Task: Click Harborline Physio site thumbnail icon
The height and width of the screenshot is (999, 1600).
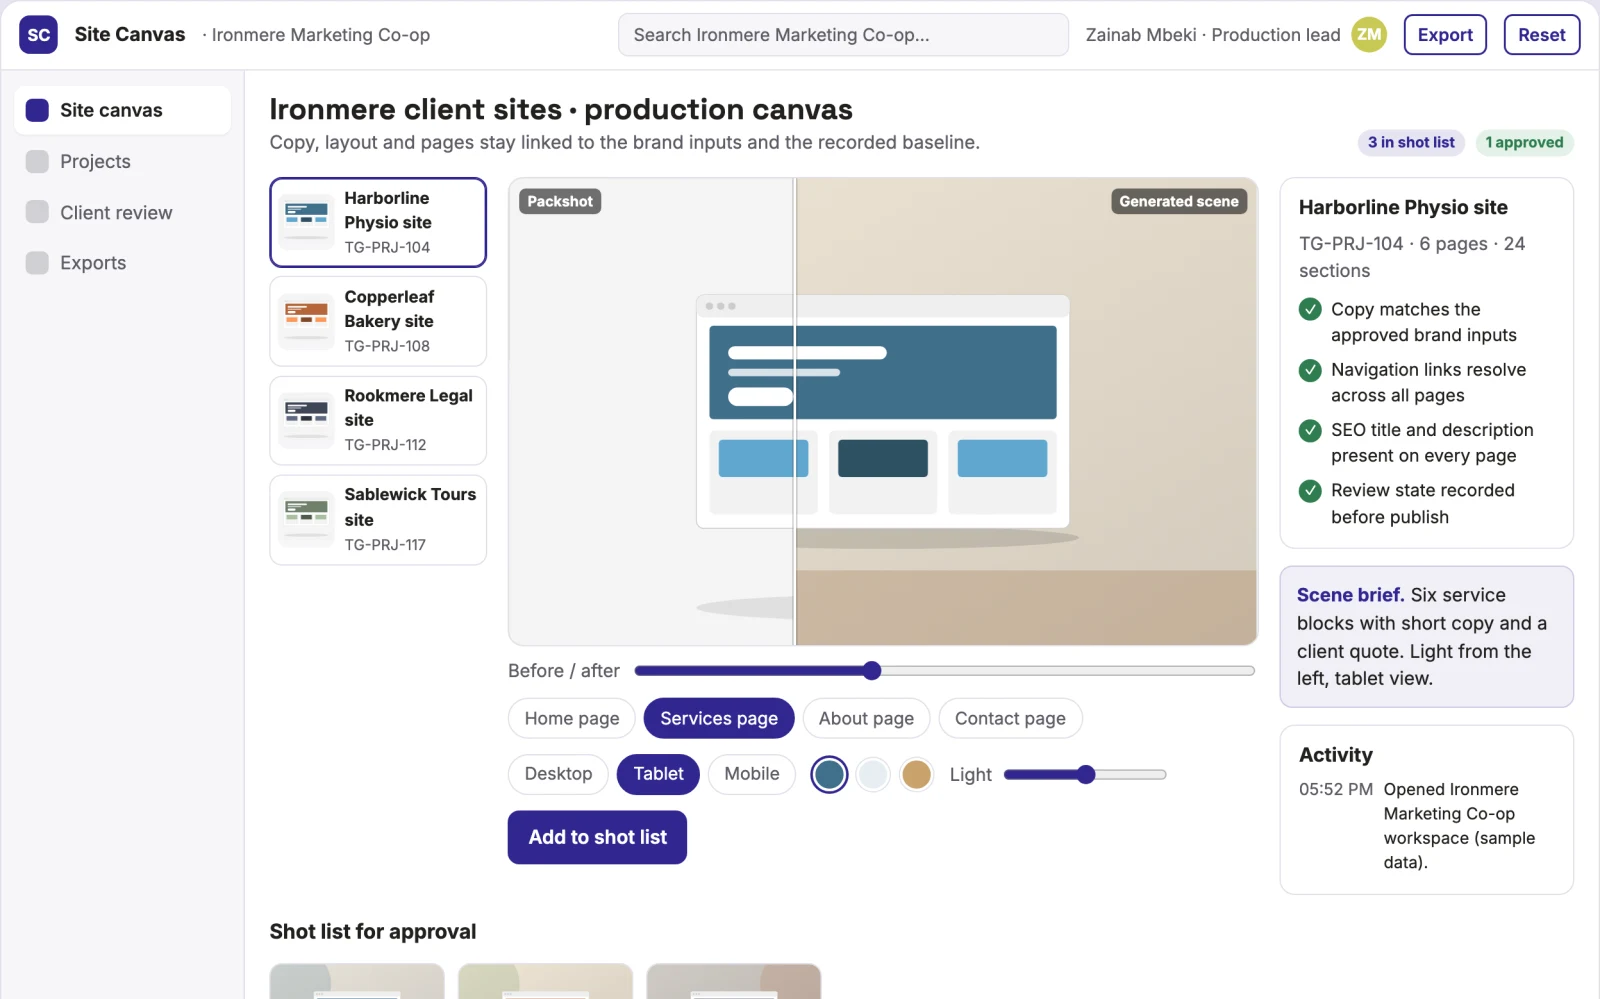Action: [x=306, y=222]
